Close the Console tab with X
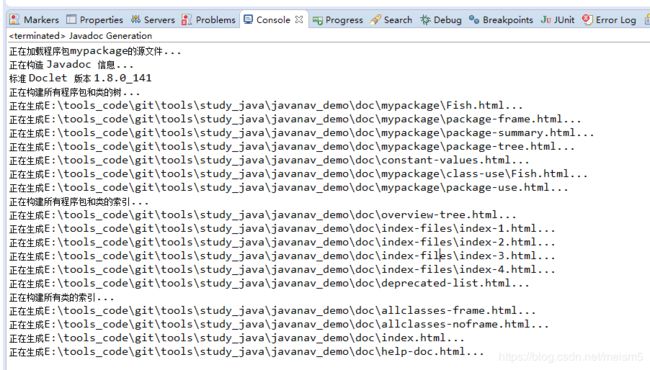This screenshot has height=370, width=650. [299, 19]
